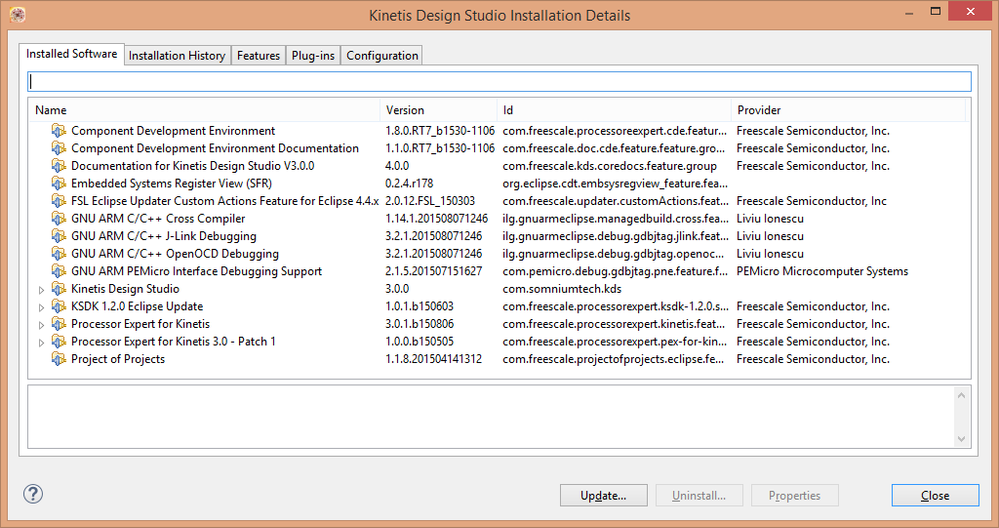Click the description pane scroll down arrow
This screenshot has width=999, height=528.
pyautogui.click(x=961, y=438)
